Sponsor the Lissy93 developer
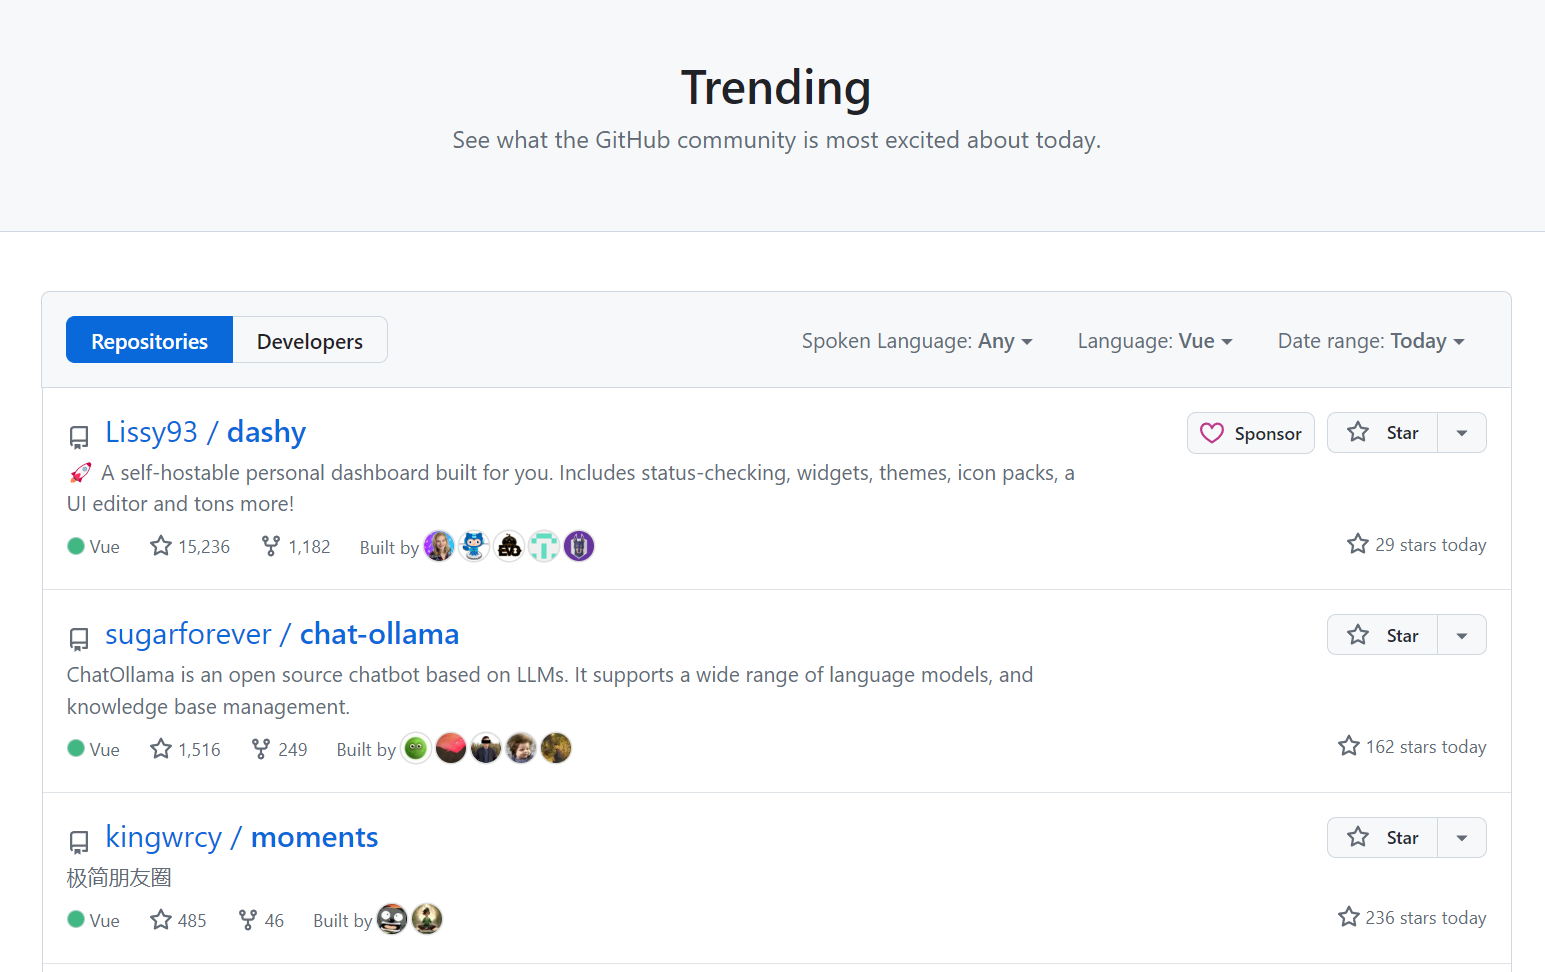The image size is (1545, 972). 1250,433
